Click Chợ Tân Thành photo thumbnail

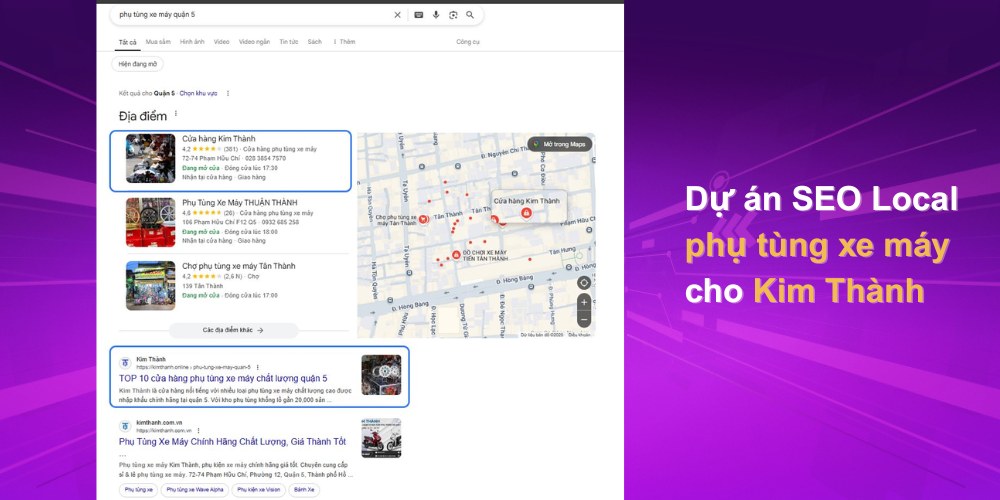click(151, 285)
